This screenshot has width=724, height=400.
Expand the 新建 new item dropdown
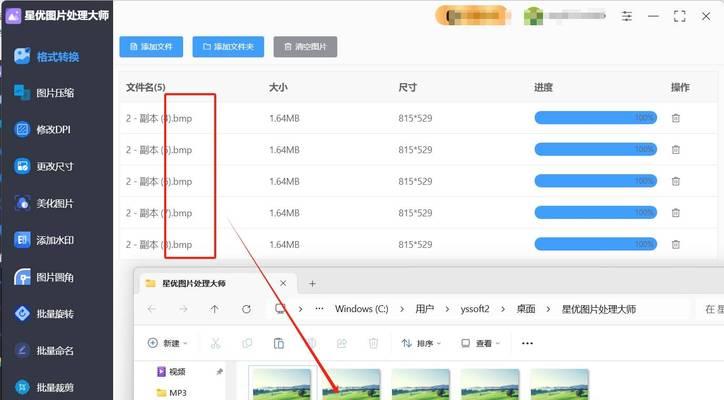click(x=168, y=343)
